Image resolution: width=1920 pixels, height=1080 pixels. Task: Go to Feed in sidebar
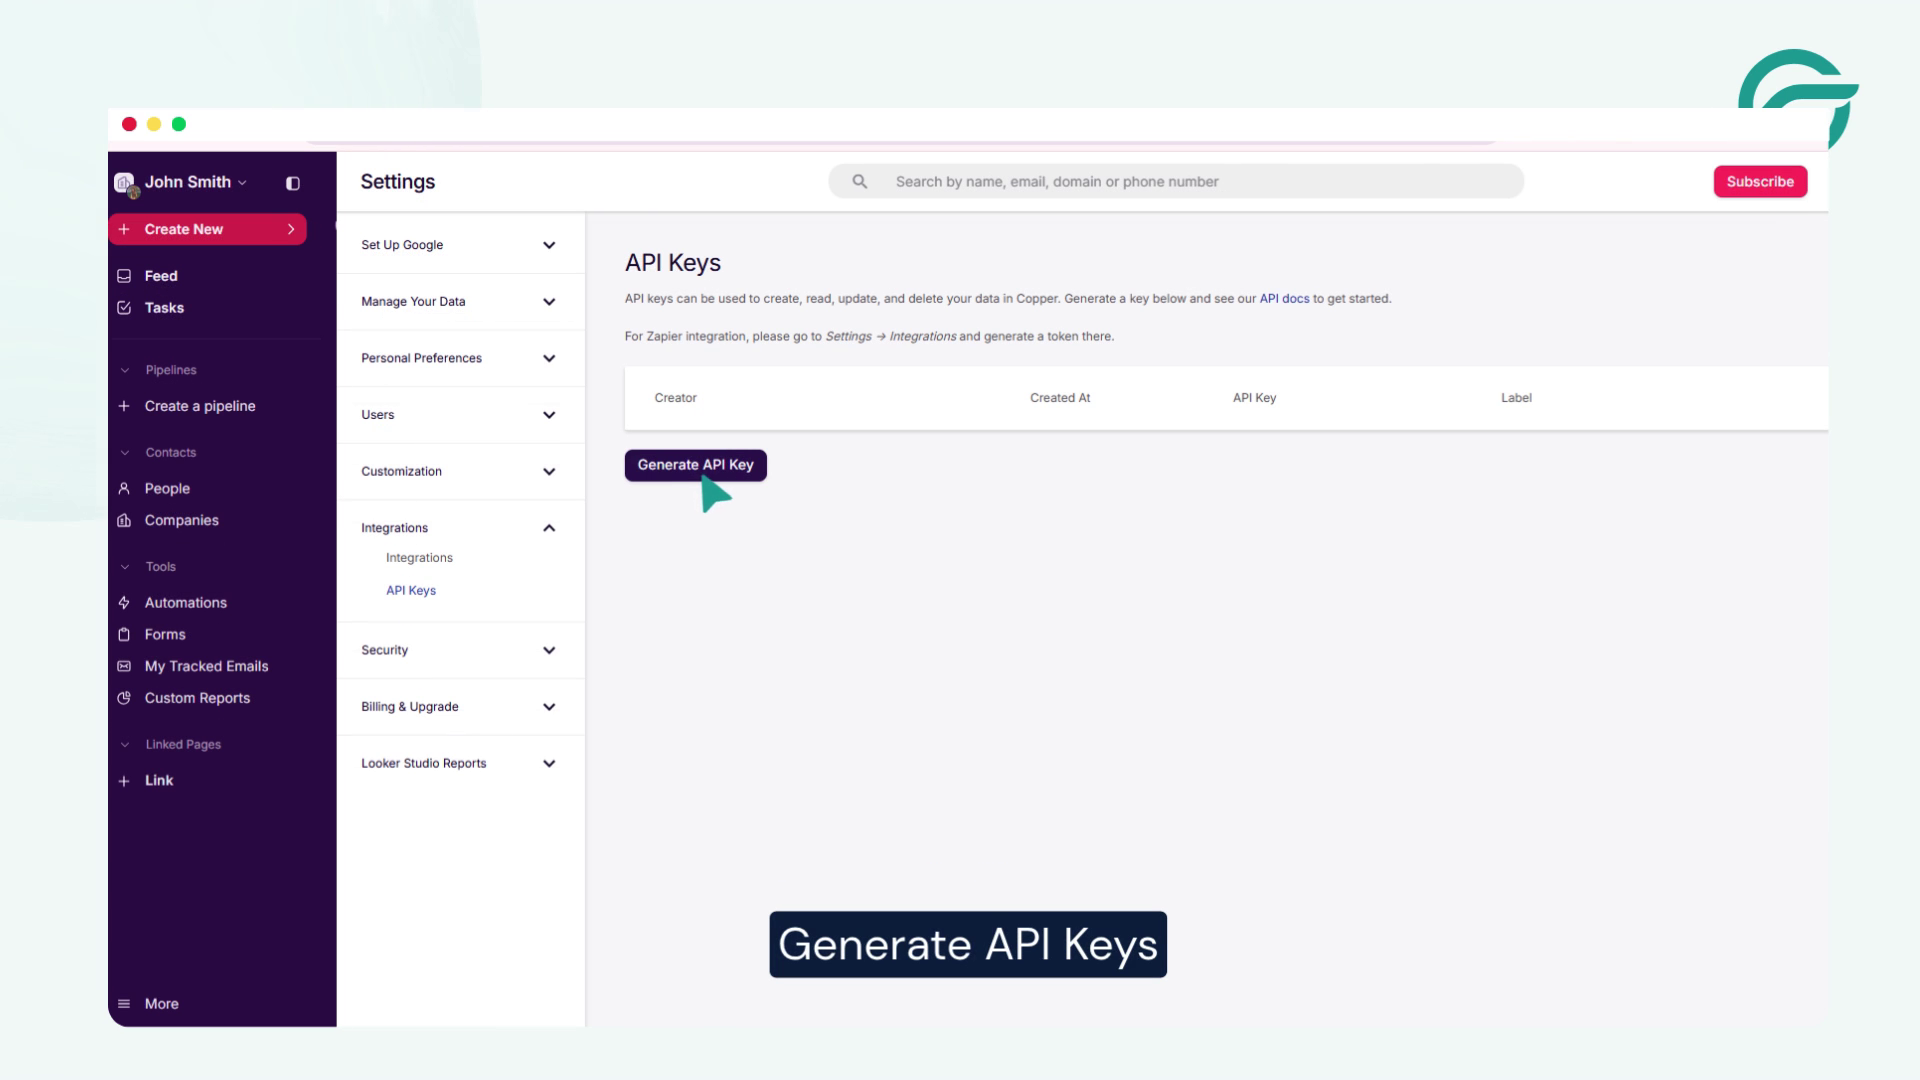click(161, 276)
